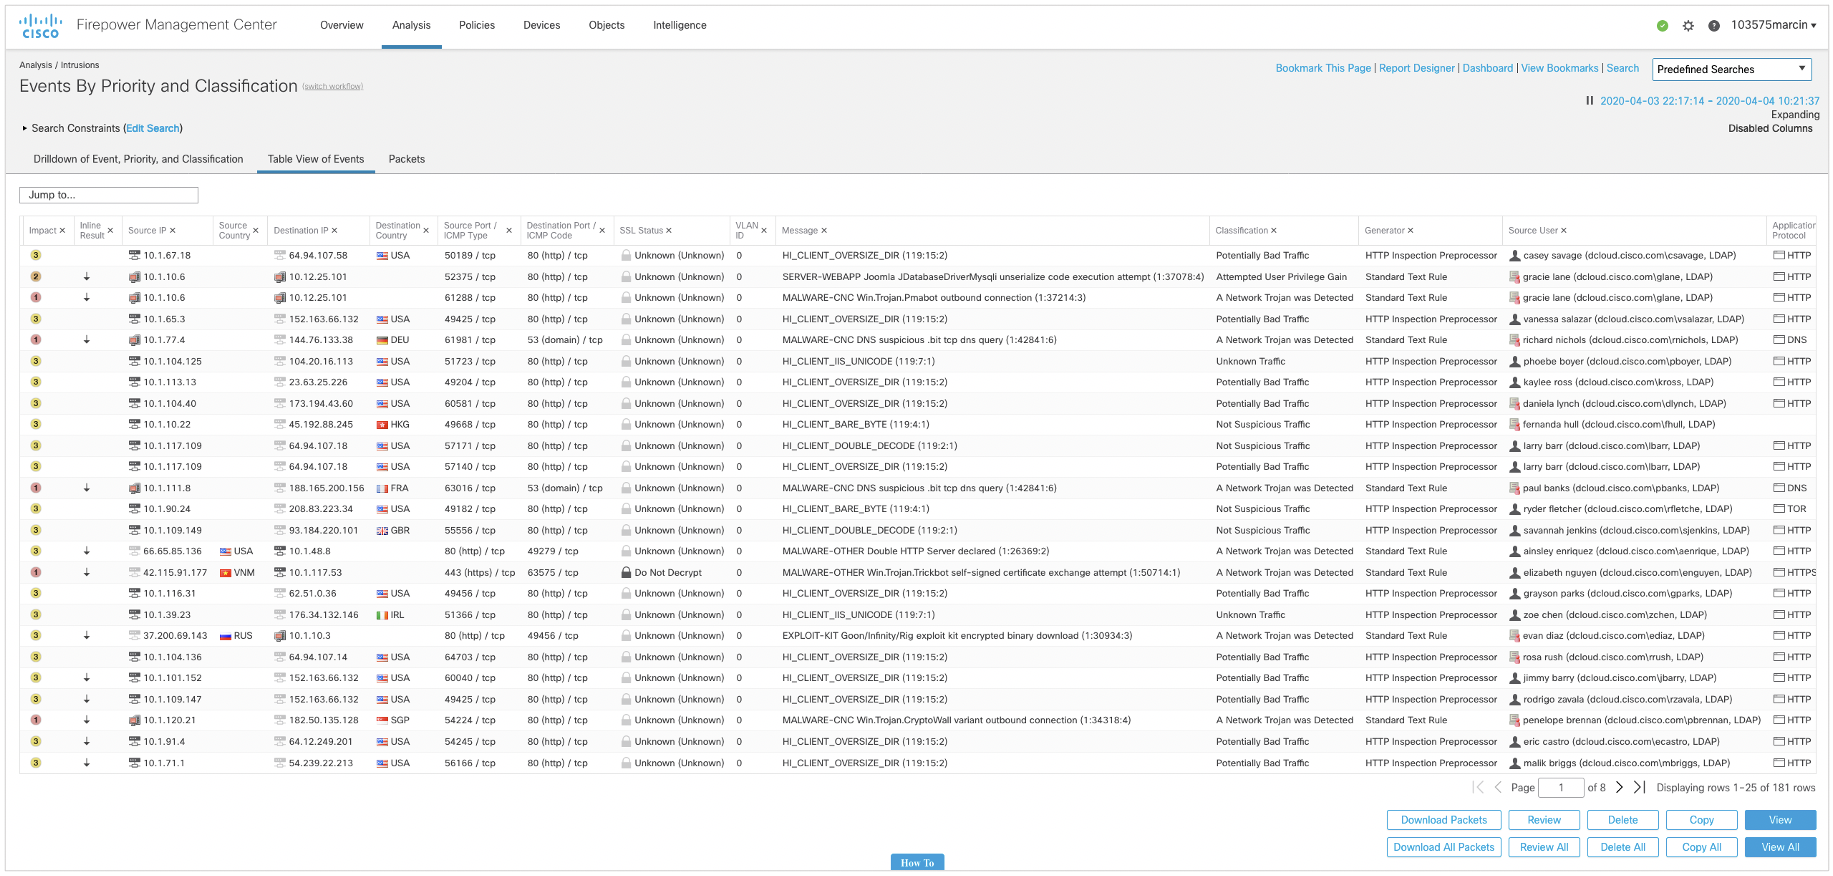Remove the Inline Result column via its X

(110, 231)
